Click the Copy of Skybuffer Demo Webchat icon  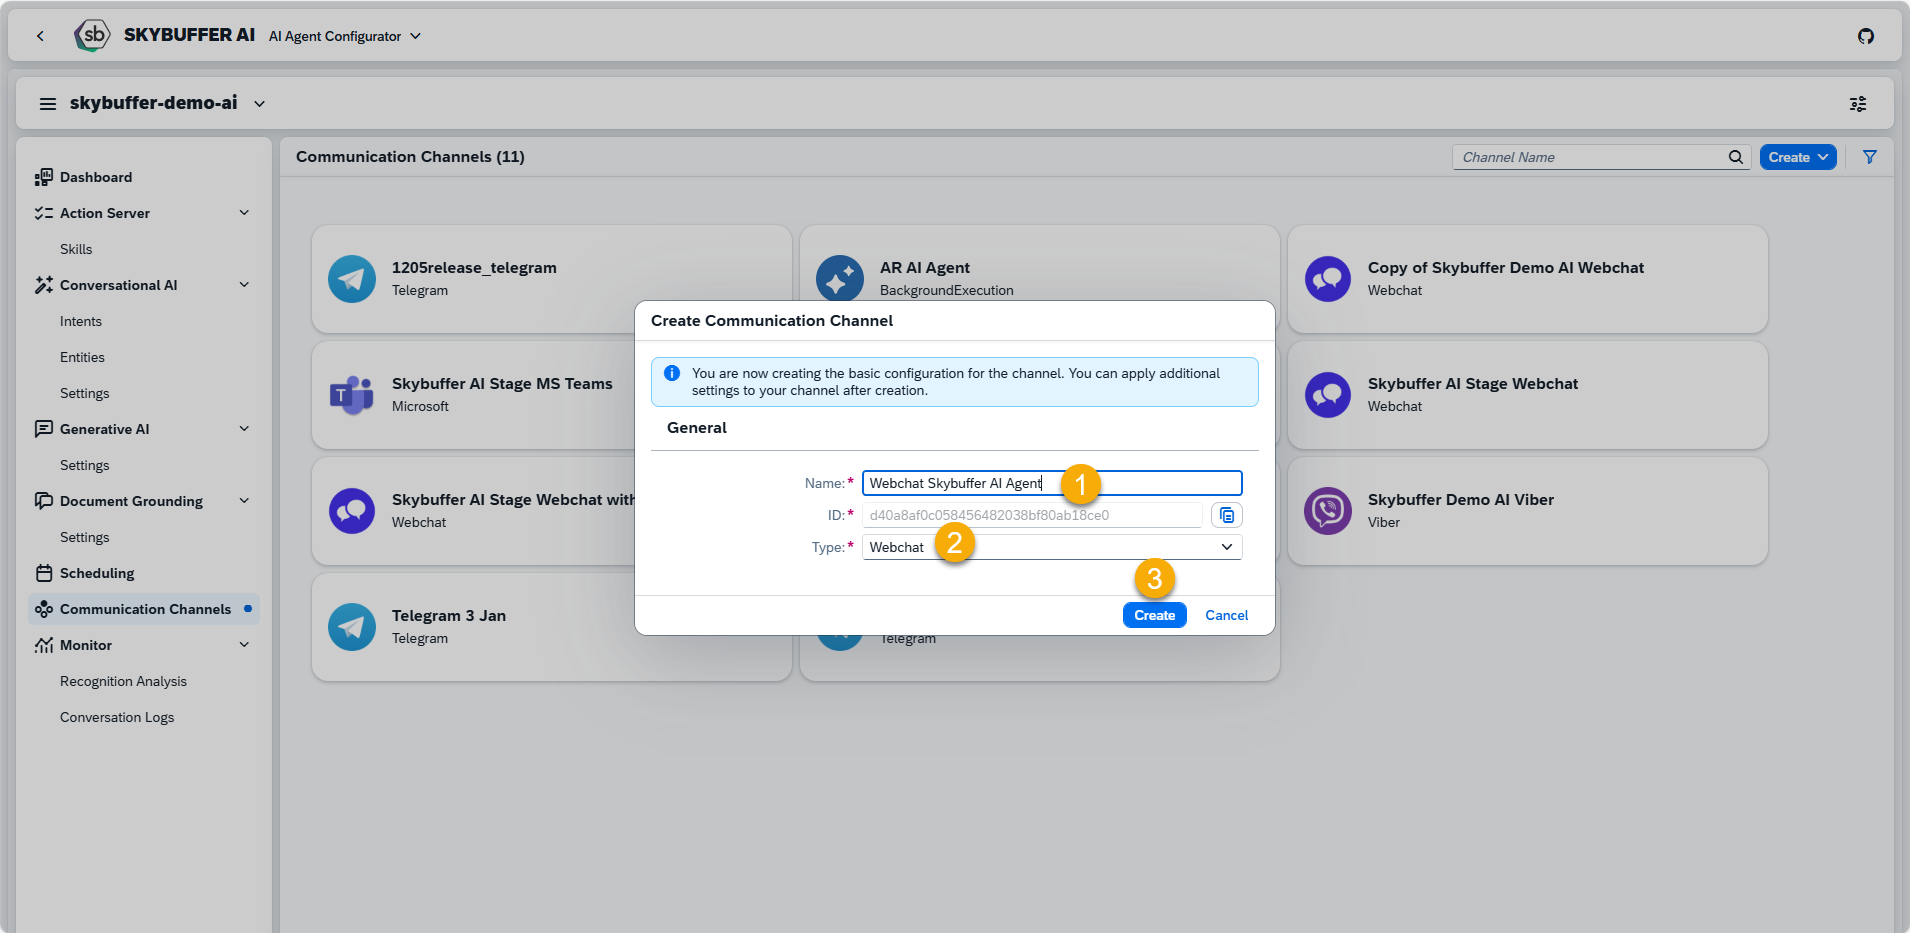point(1328,279)
